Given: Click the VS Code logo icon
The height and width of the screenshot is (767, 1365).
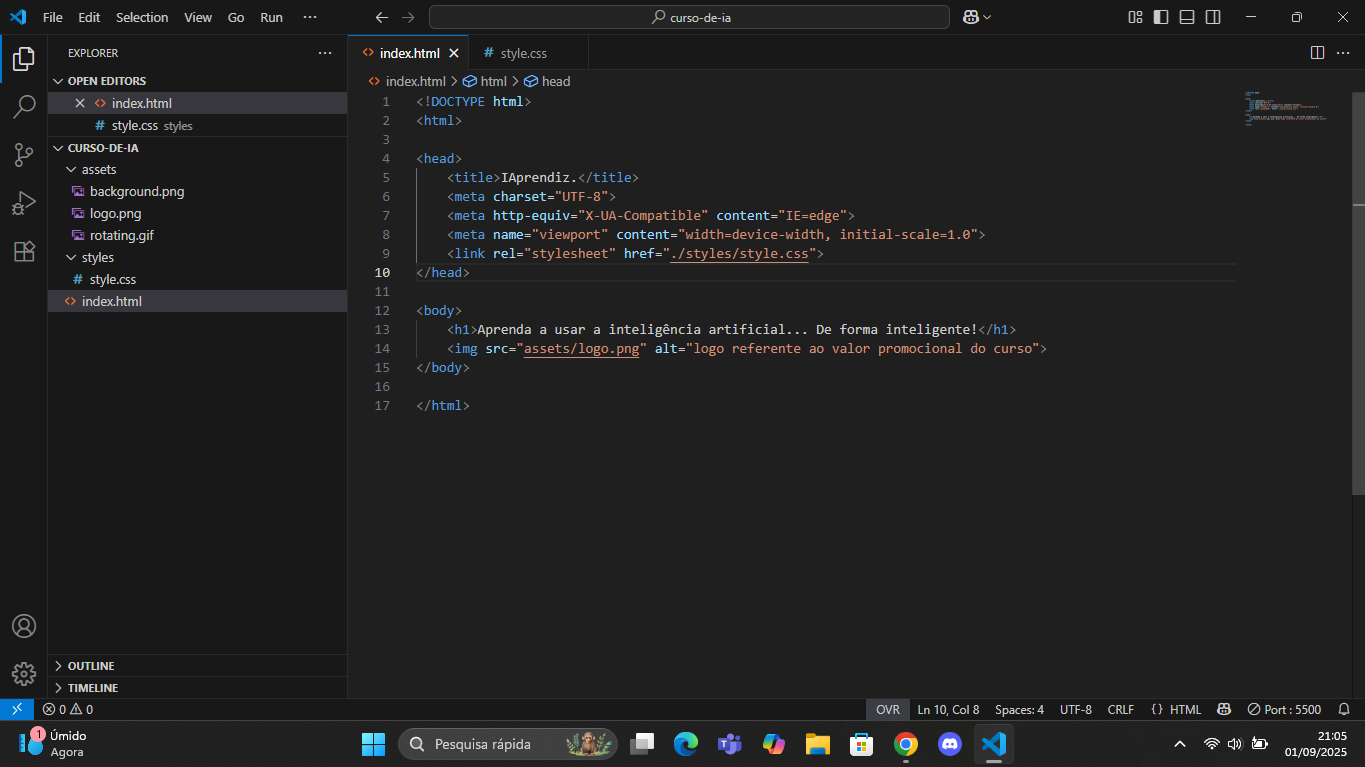Looking at the screenshot, I should pos(18,17).
